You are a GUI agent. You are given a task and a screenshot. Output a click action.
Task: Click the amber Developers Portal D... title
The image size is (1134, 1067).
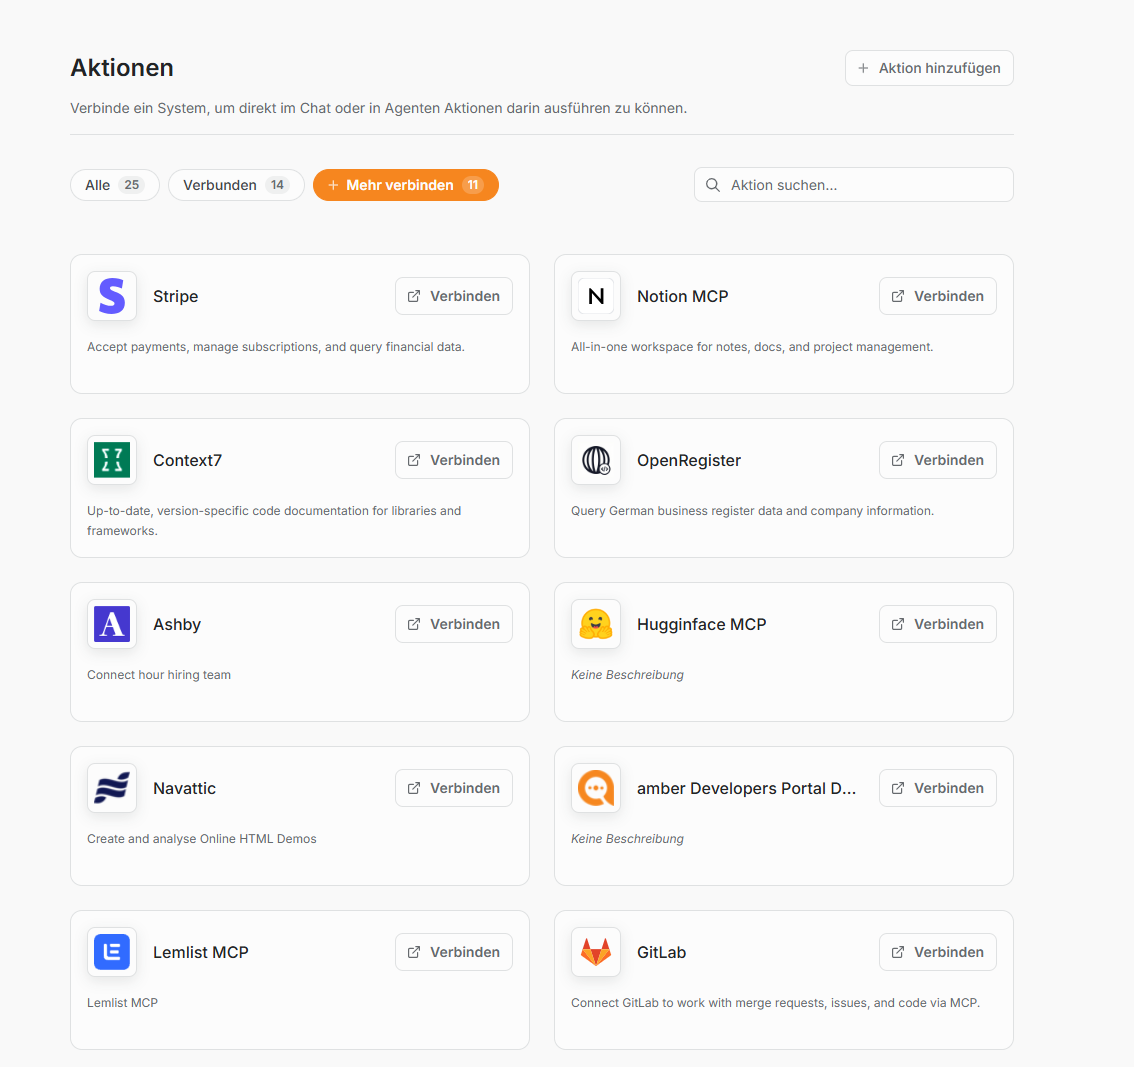click(x=746, y=788)
